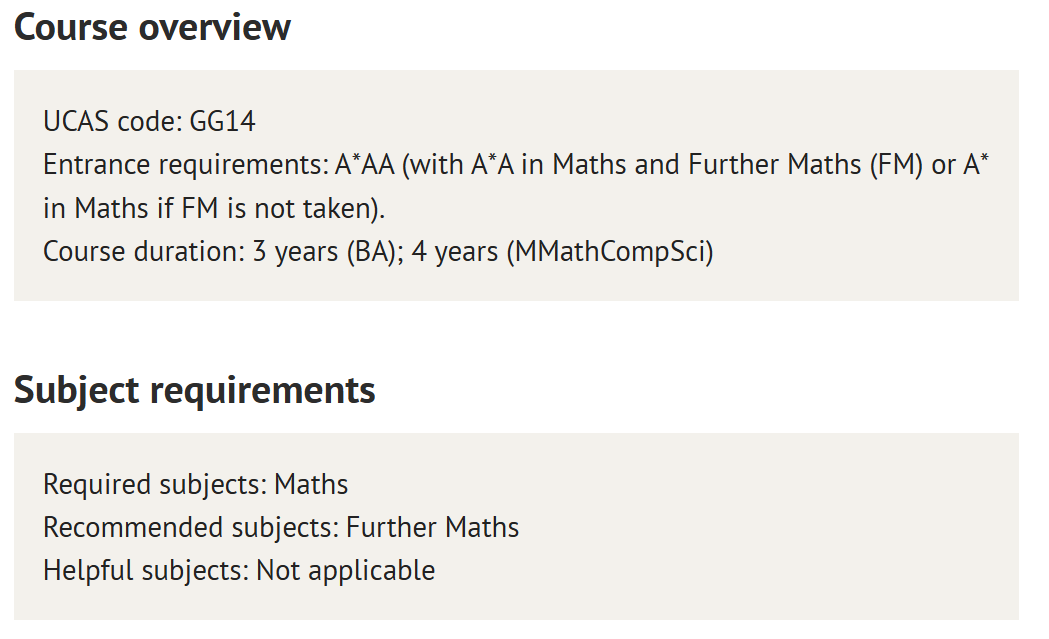Select the Entrance requirements line

click(x=516, y=165)
